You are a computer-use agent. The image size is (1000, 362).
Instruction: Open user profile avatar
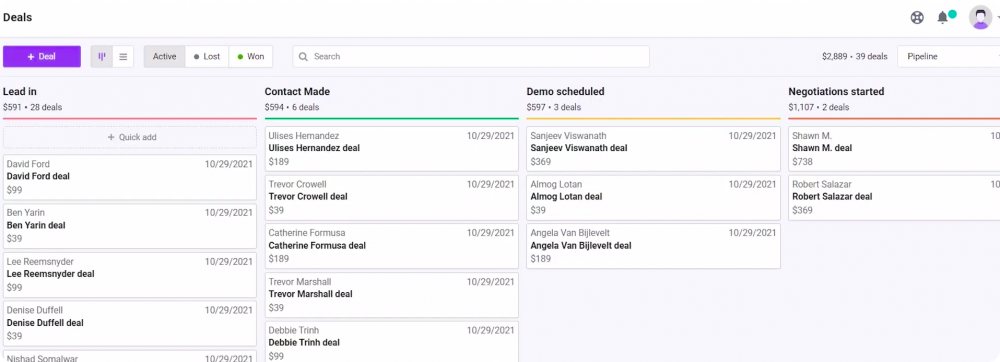(x=980, y=17)
